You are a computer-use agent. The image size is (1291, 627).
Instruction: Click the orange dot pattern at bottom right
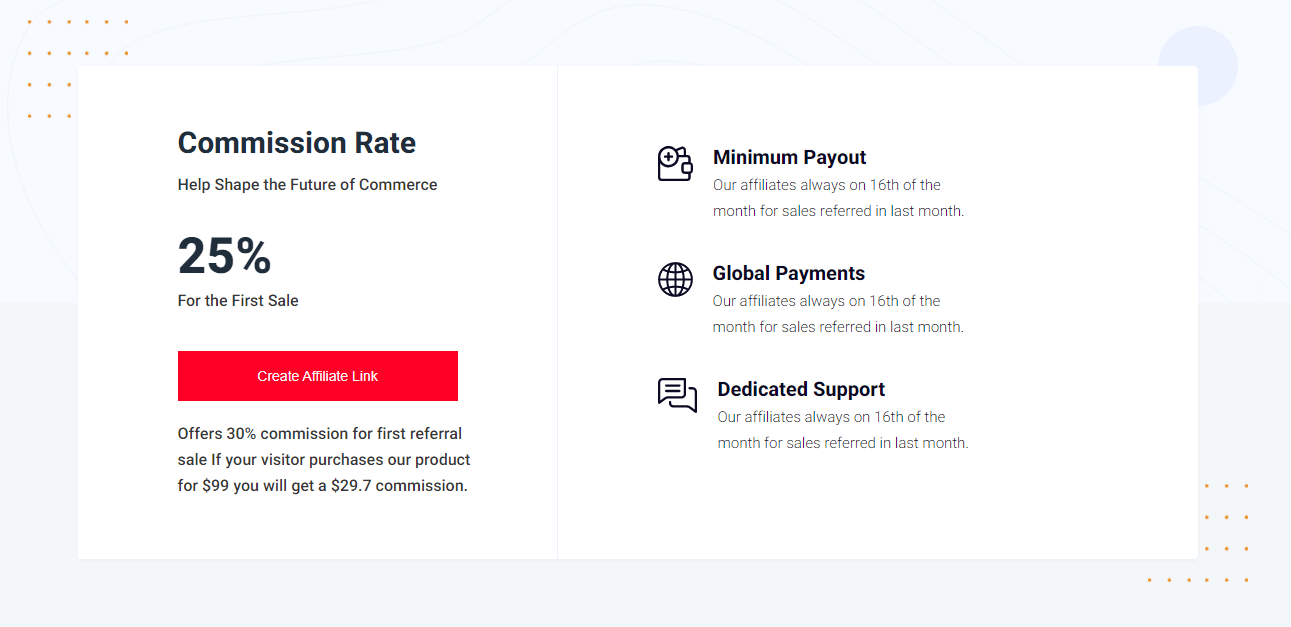click(1198, 532)
